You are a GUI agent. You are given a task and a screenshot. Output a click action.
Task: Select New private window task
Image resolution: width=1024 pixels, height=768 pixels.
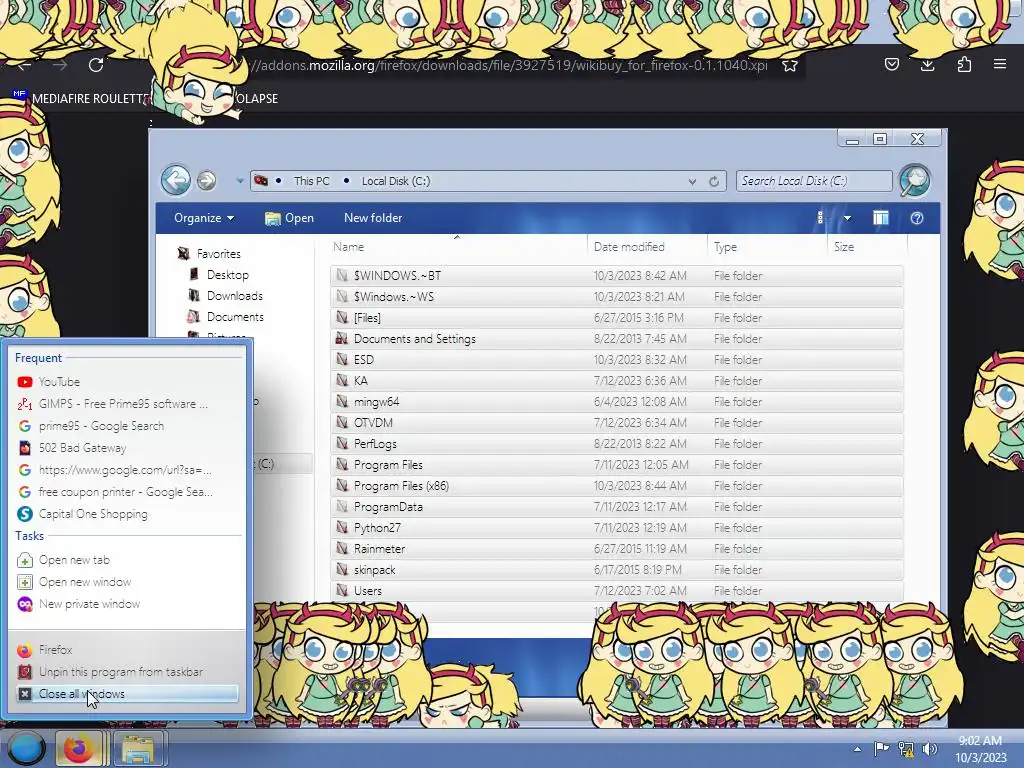tap(127, 604)
